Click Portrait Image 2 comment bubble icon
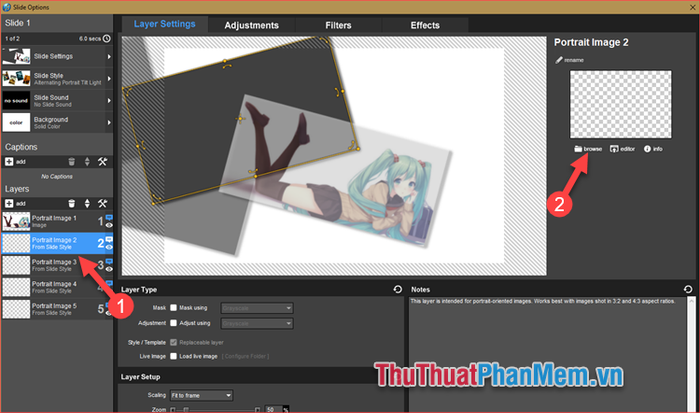Screen dimensions: 700x413 click(x=109, y=240)
